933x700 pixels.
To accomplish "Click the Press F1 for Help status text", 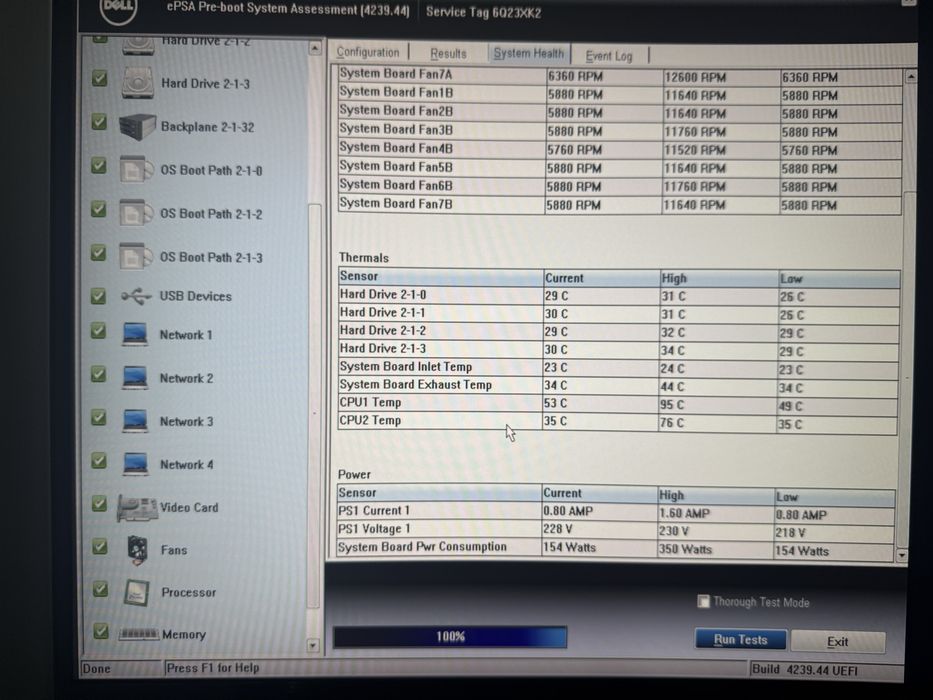I will click(213, 668).
